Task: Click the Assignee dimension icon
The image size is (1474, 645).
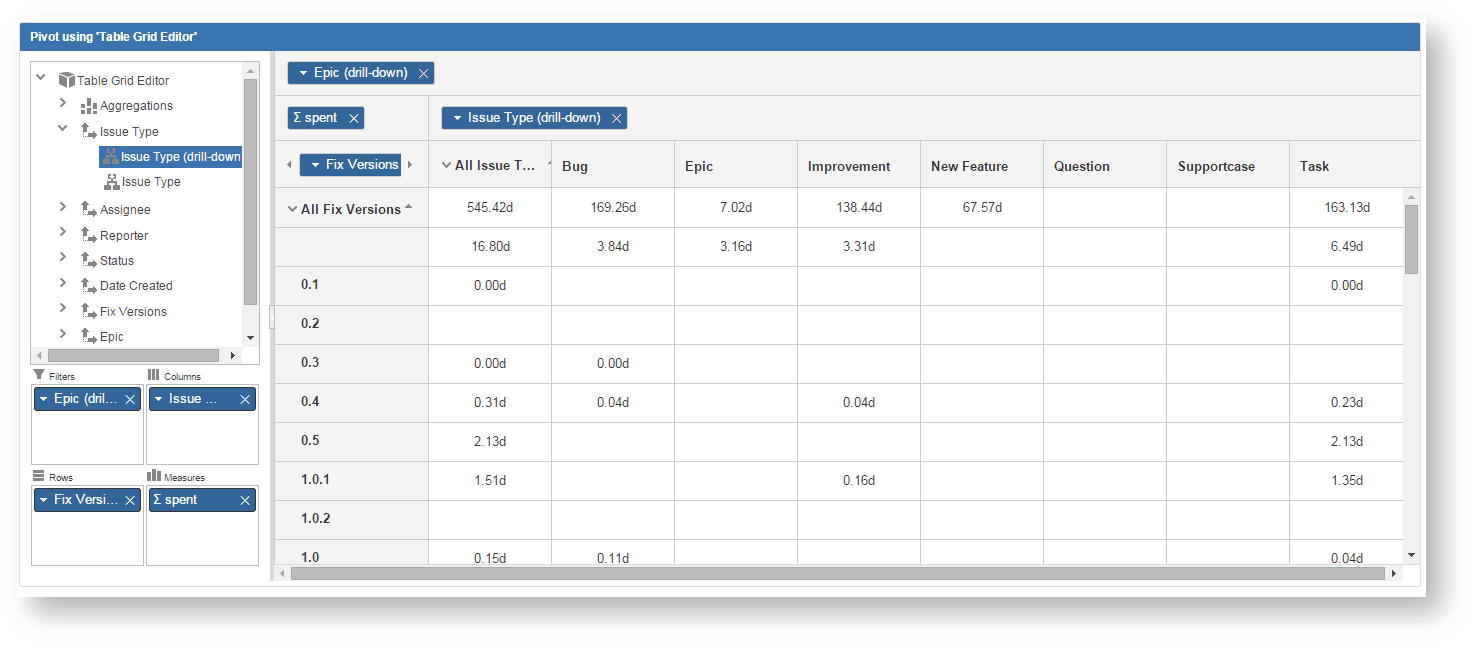Action: 89,210
